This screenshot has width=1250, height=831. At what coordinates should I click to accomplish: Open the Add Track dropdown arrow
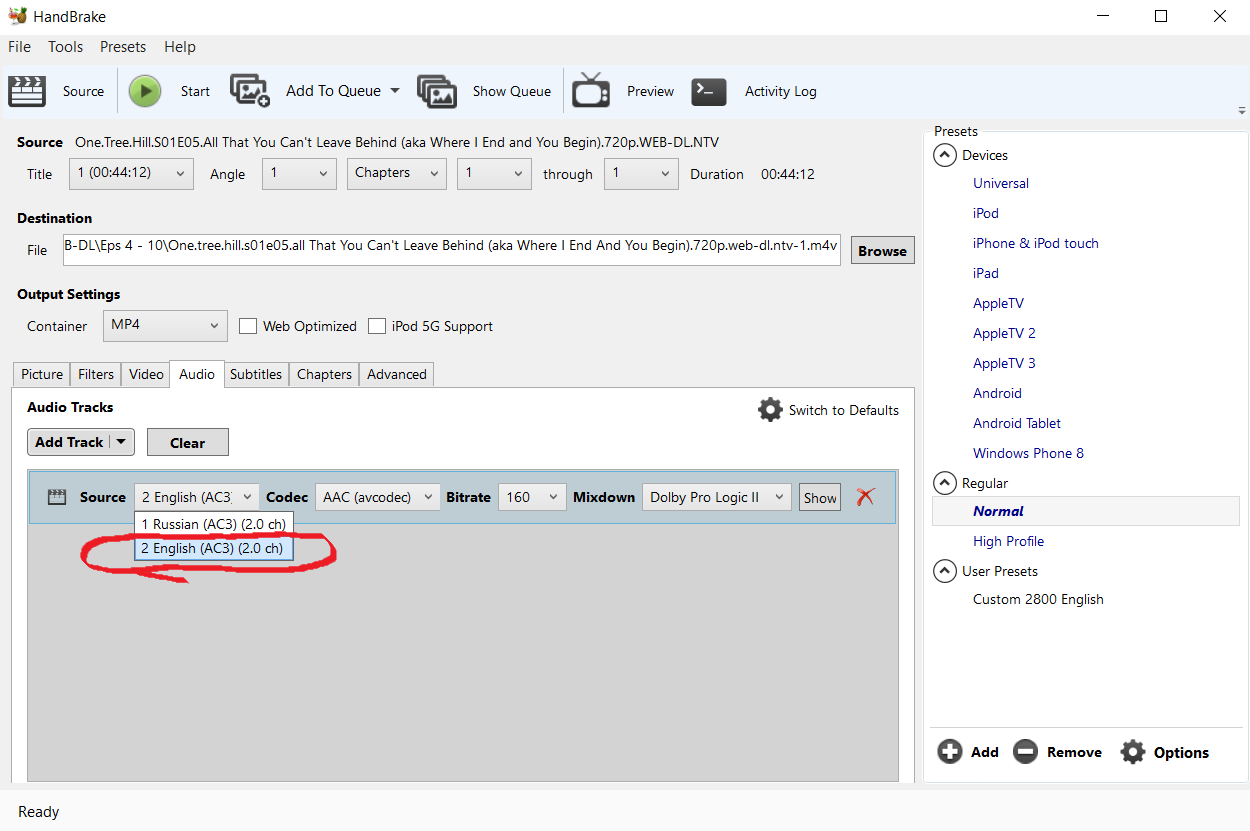[121, 442]
